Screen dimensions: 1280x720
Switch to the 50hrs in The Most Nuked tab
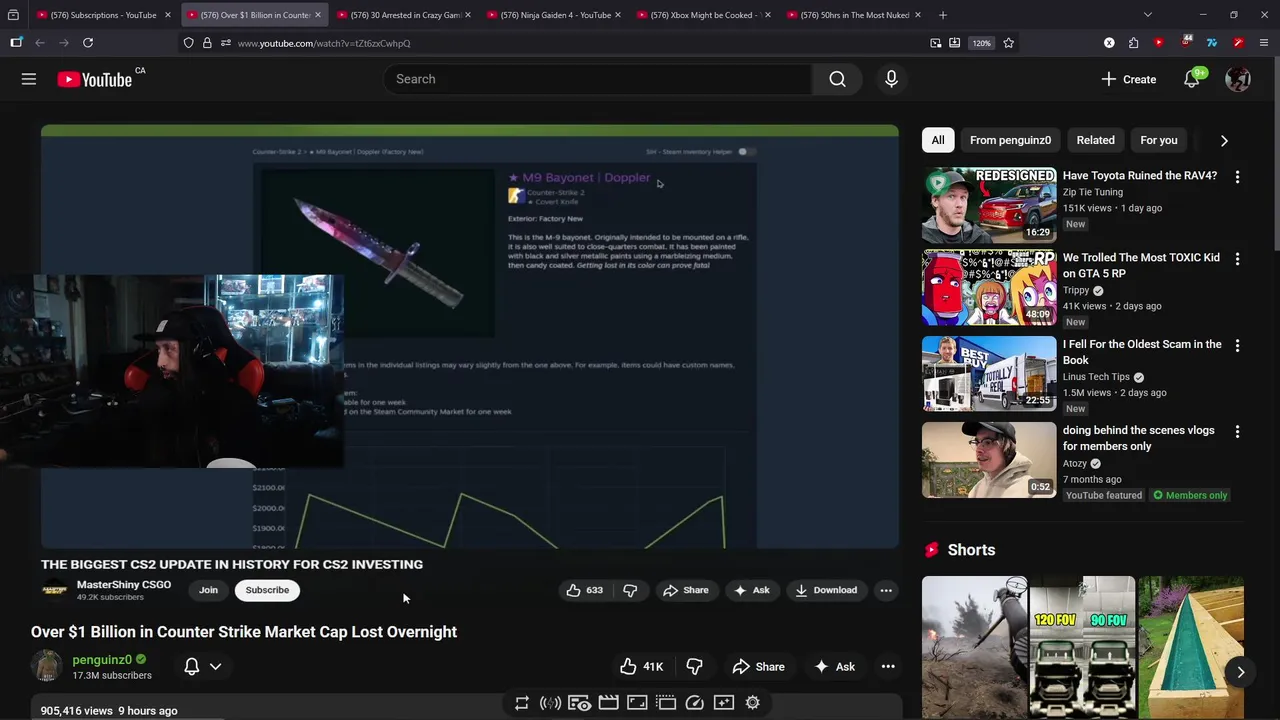coord(856,15)
